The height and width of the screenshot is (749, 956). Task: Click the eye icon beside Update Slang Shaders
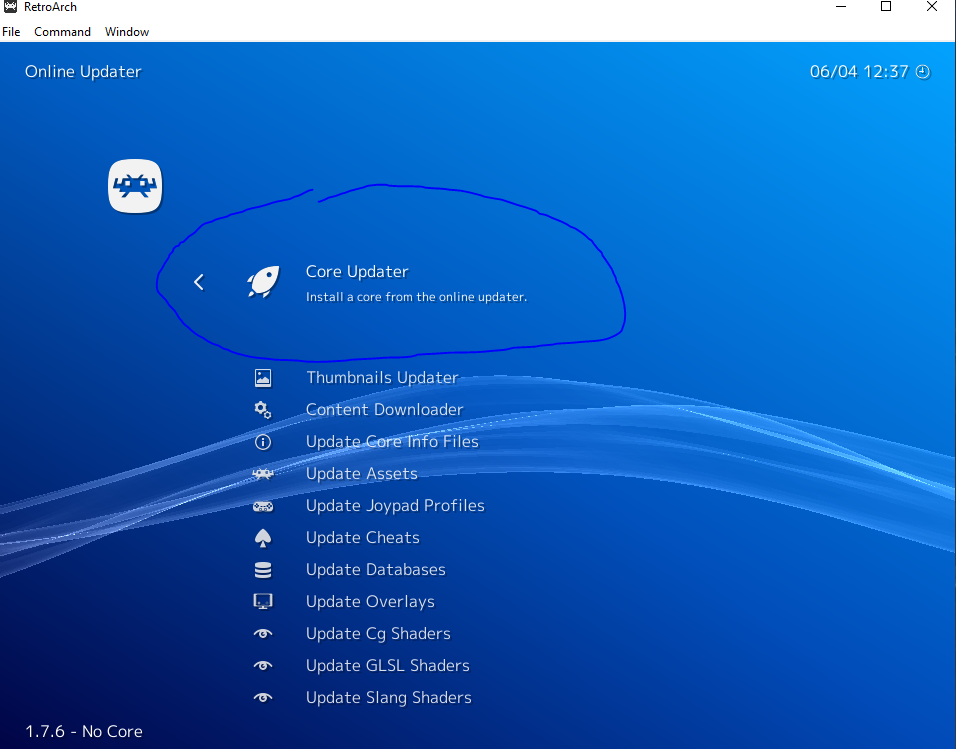pos(263,698)
